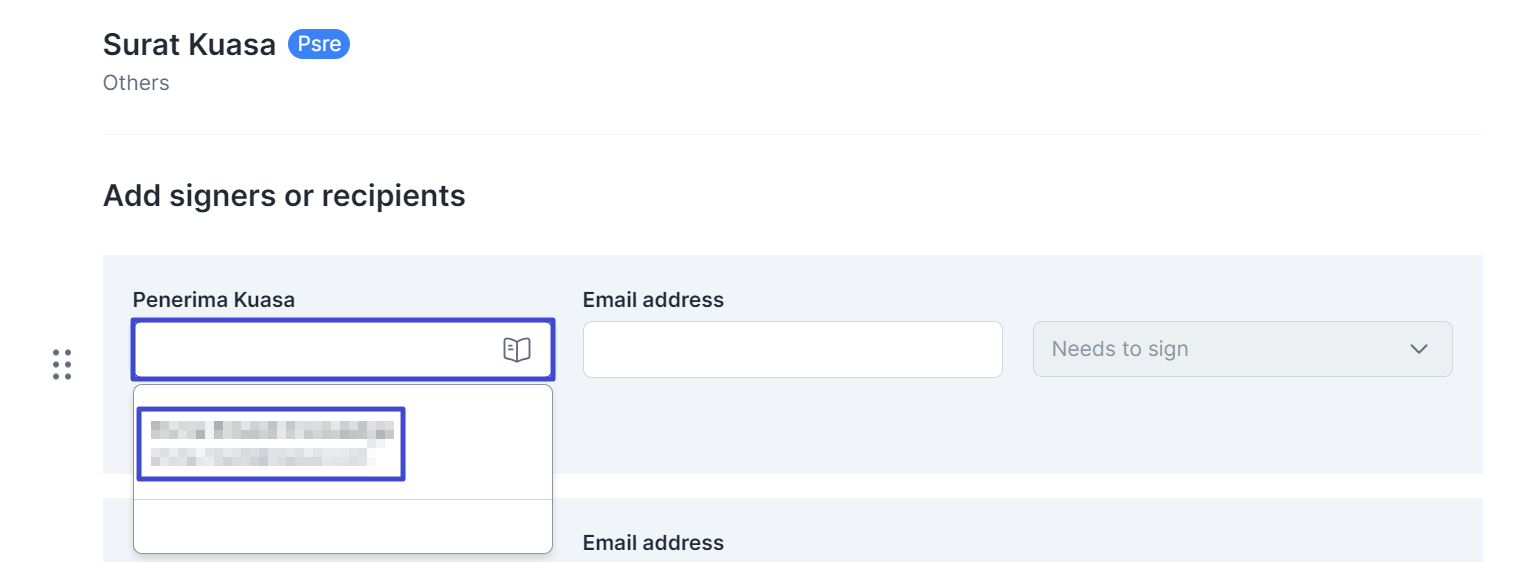Click the chevron arrow on Needs to sign
1513x562 pixels.
point(1418,349)
